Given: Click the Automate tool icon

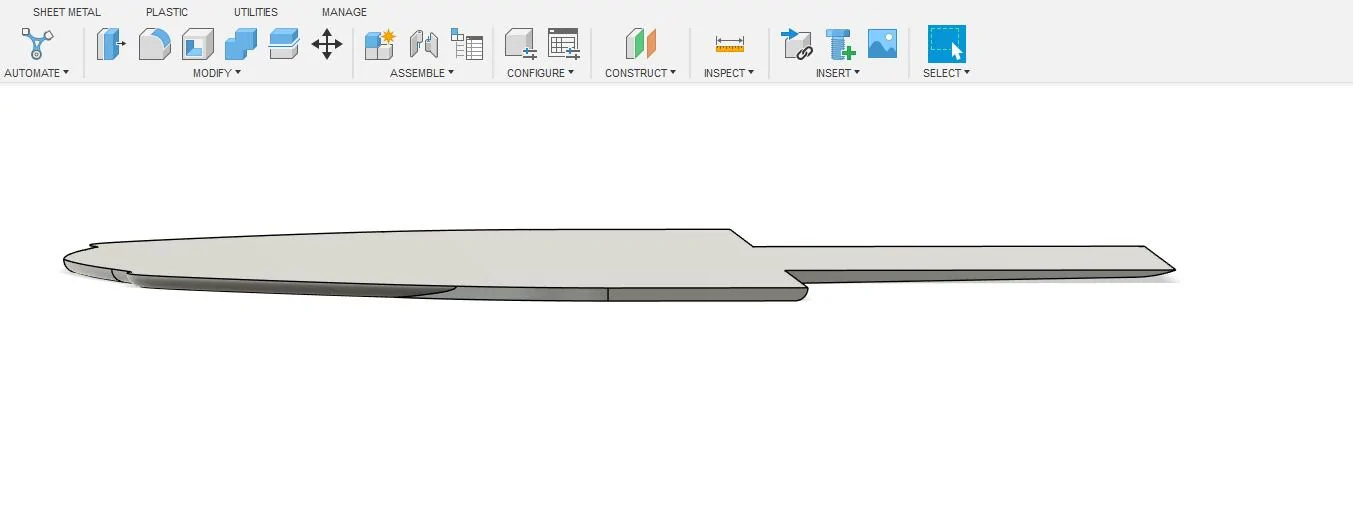Looking at the screenshot, I should pos(37,44).
